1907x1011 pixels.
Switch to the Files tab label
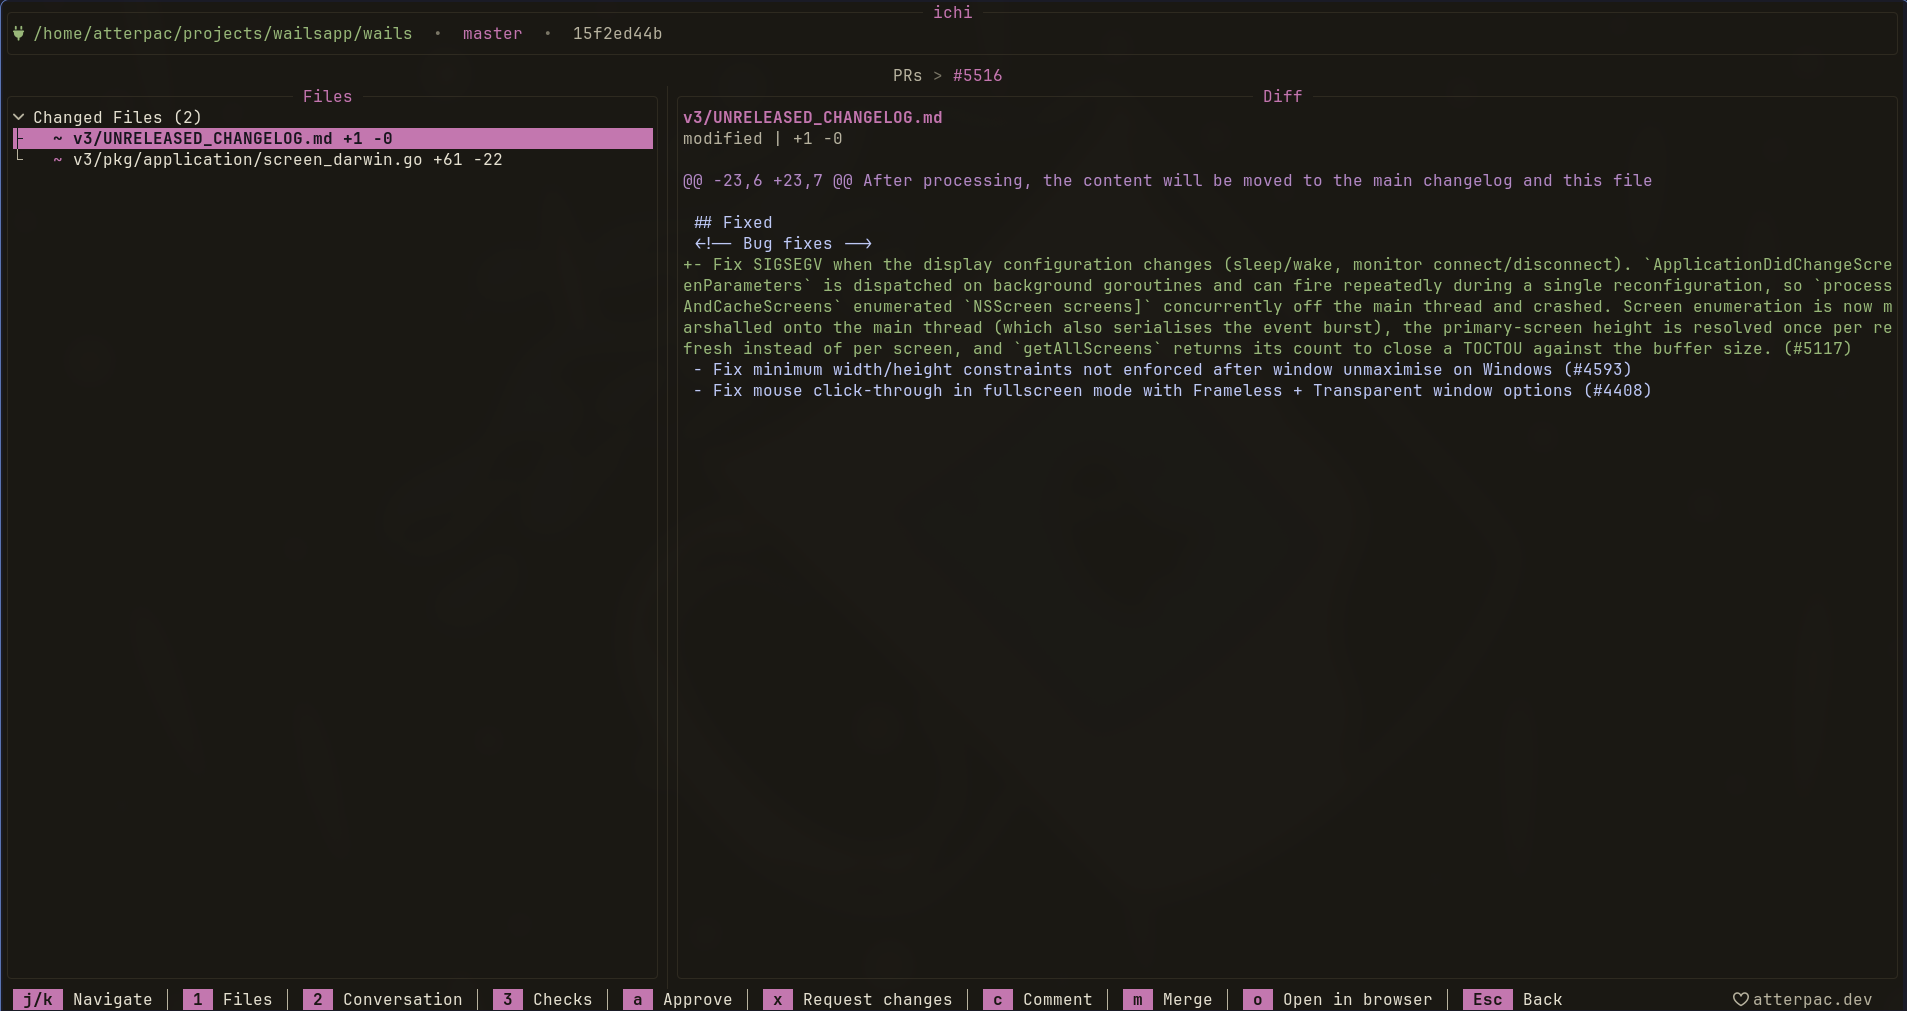(x=247, y=999)
